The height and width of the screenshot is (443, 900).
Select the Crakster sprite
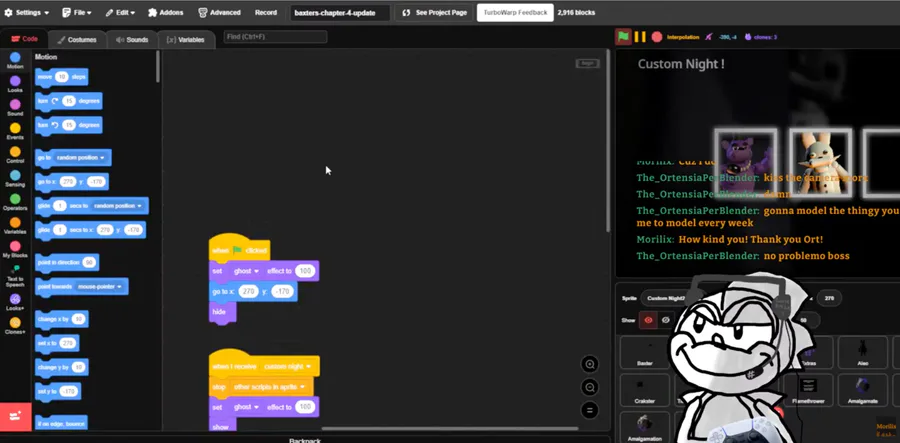click(x=645, y=390)
